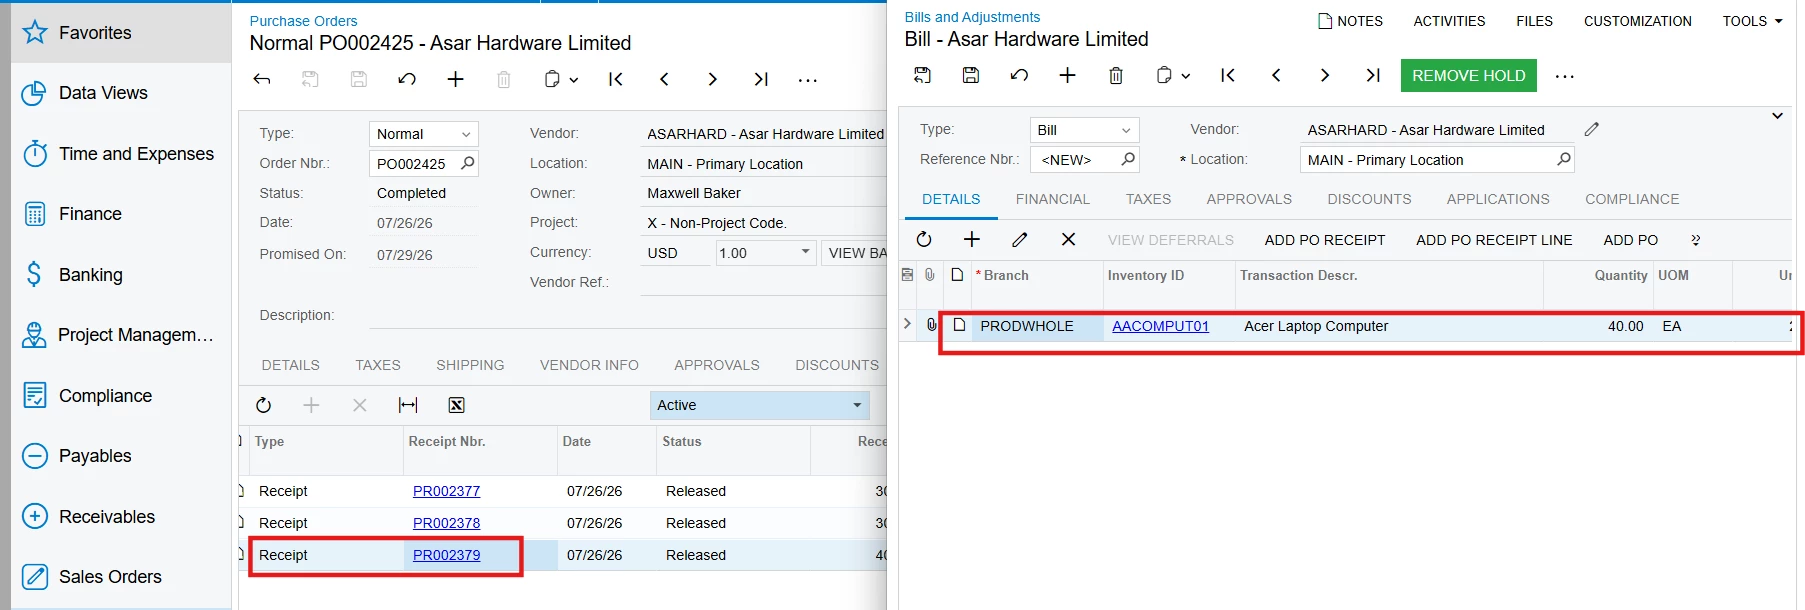Open NOTES for the Bill
Viewport: 1805px width, 610px height.
point(1350,21)
